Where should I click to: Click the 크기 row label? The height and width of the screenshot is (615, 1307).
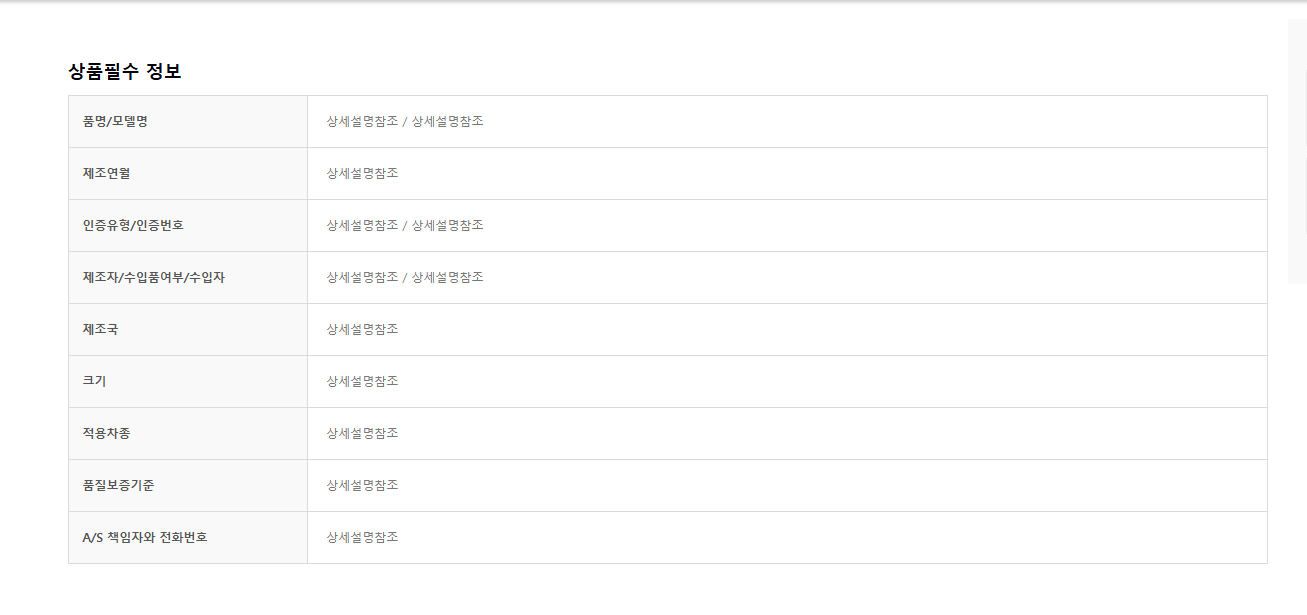94,382
